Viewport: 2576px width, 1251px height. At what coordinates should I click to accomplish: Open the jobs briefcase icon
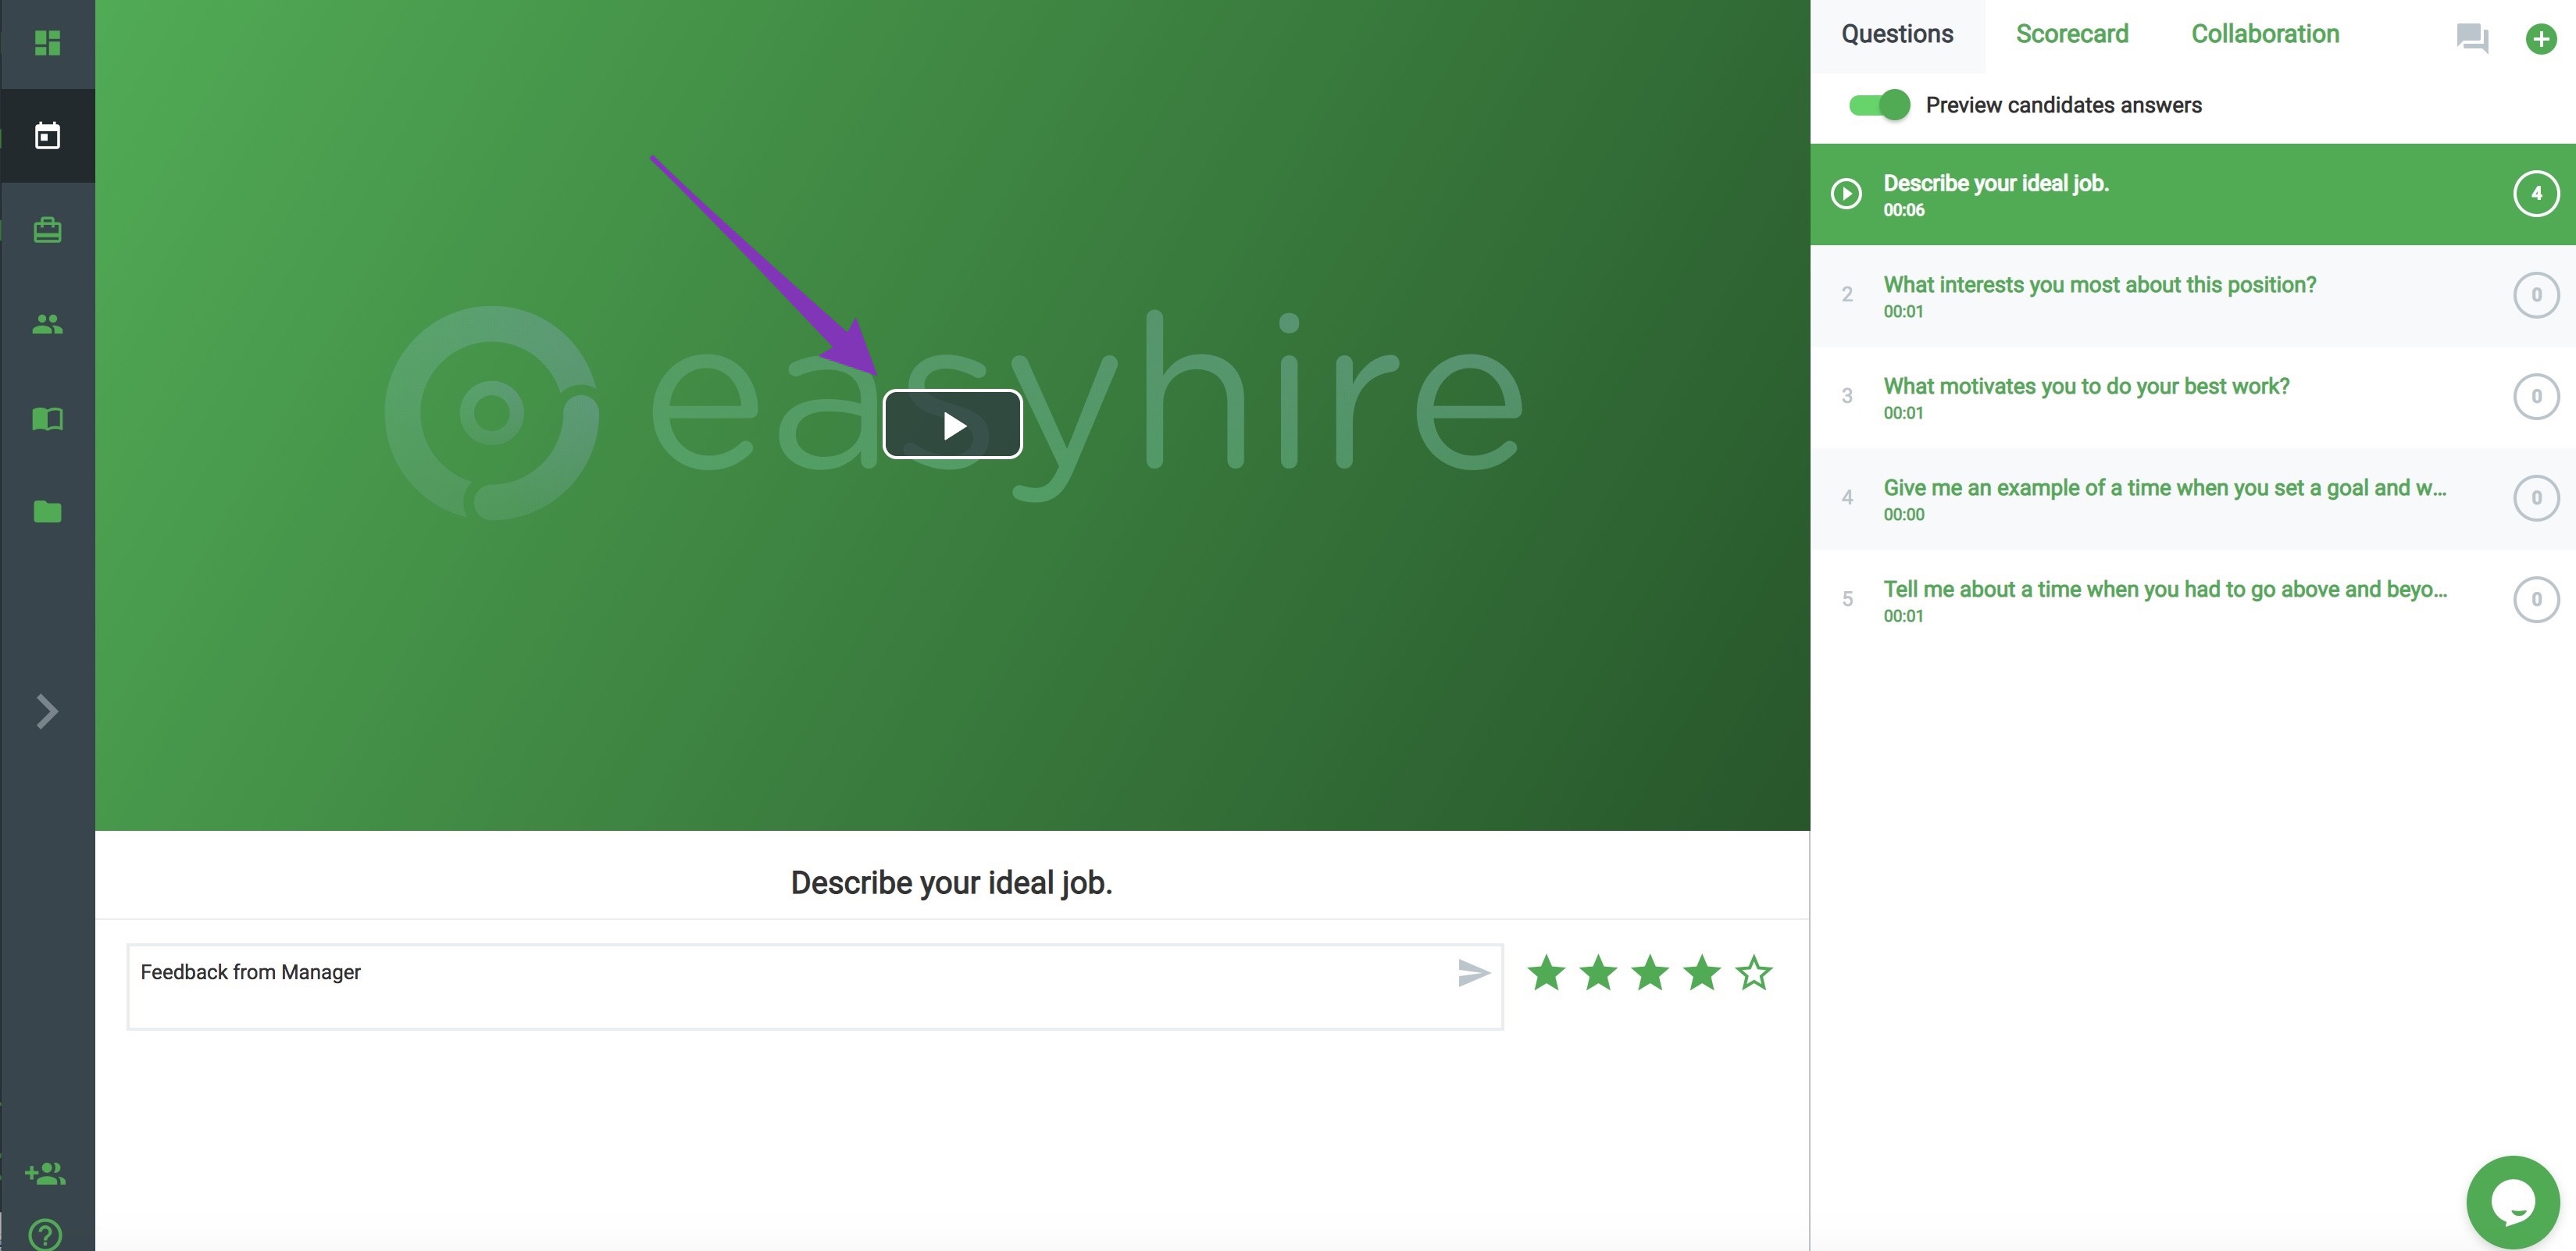point(47,230)
